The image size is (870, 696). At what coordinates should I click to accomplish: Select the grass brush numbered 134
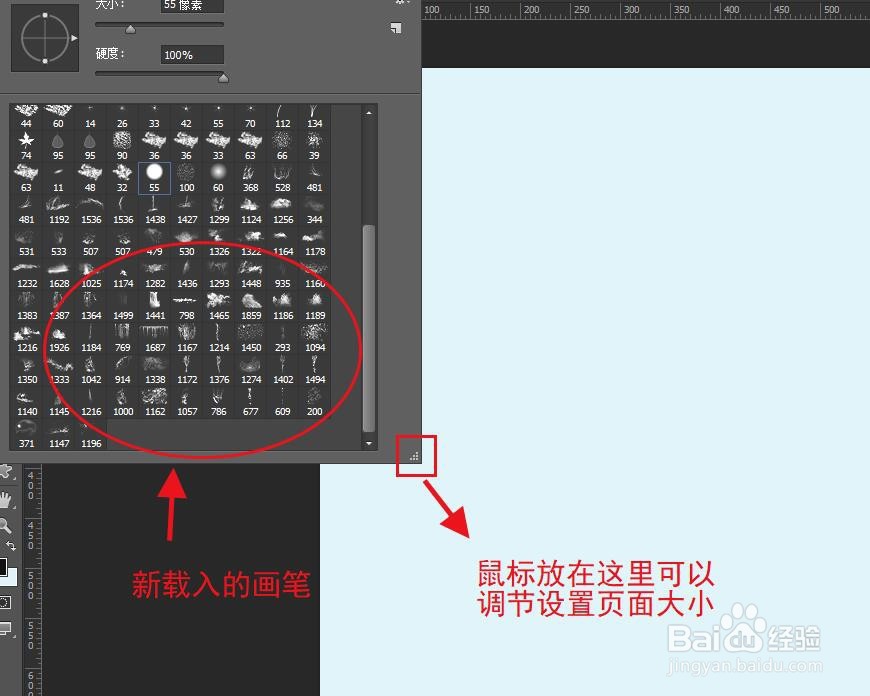pyautogui.click(x=314, y=110)
